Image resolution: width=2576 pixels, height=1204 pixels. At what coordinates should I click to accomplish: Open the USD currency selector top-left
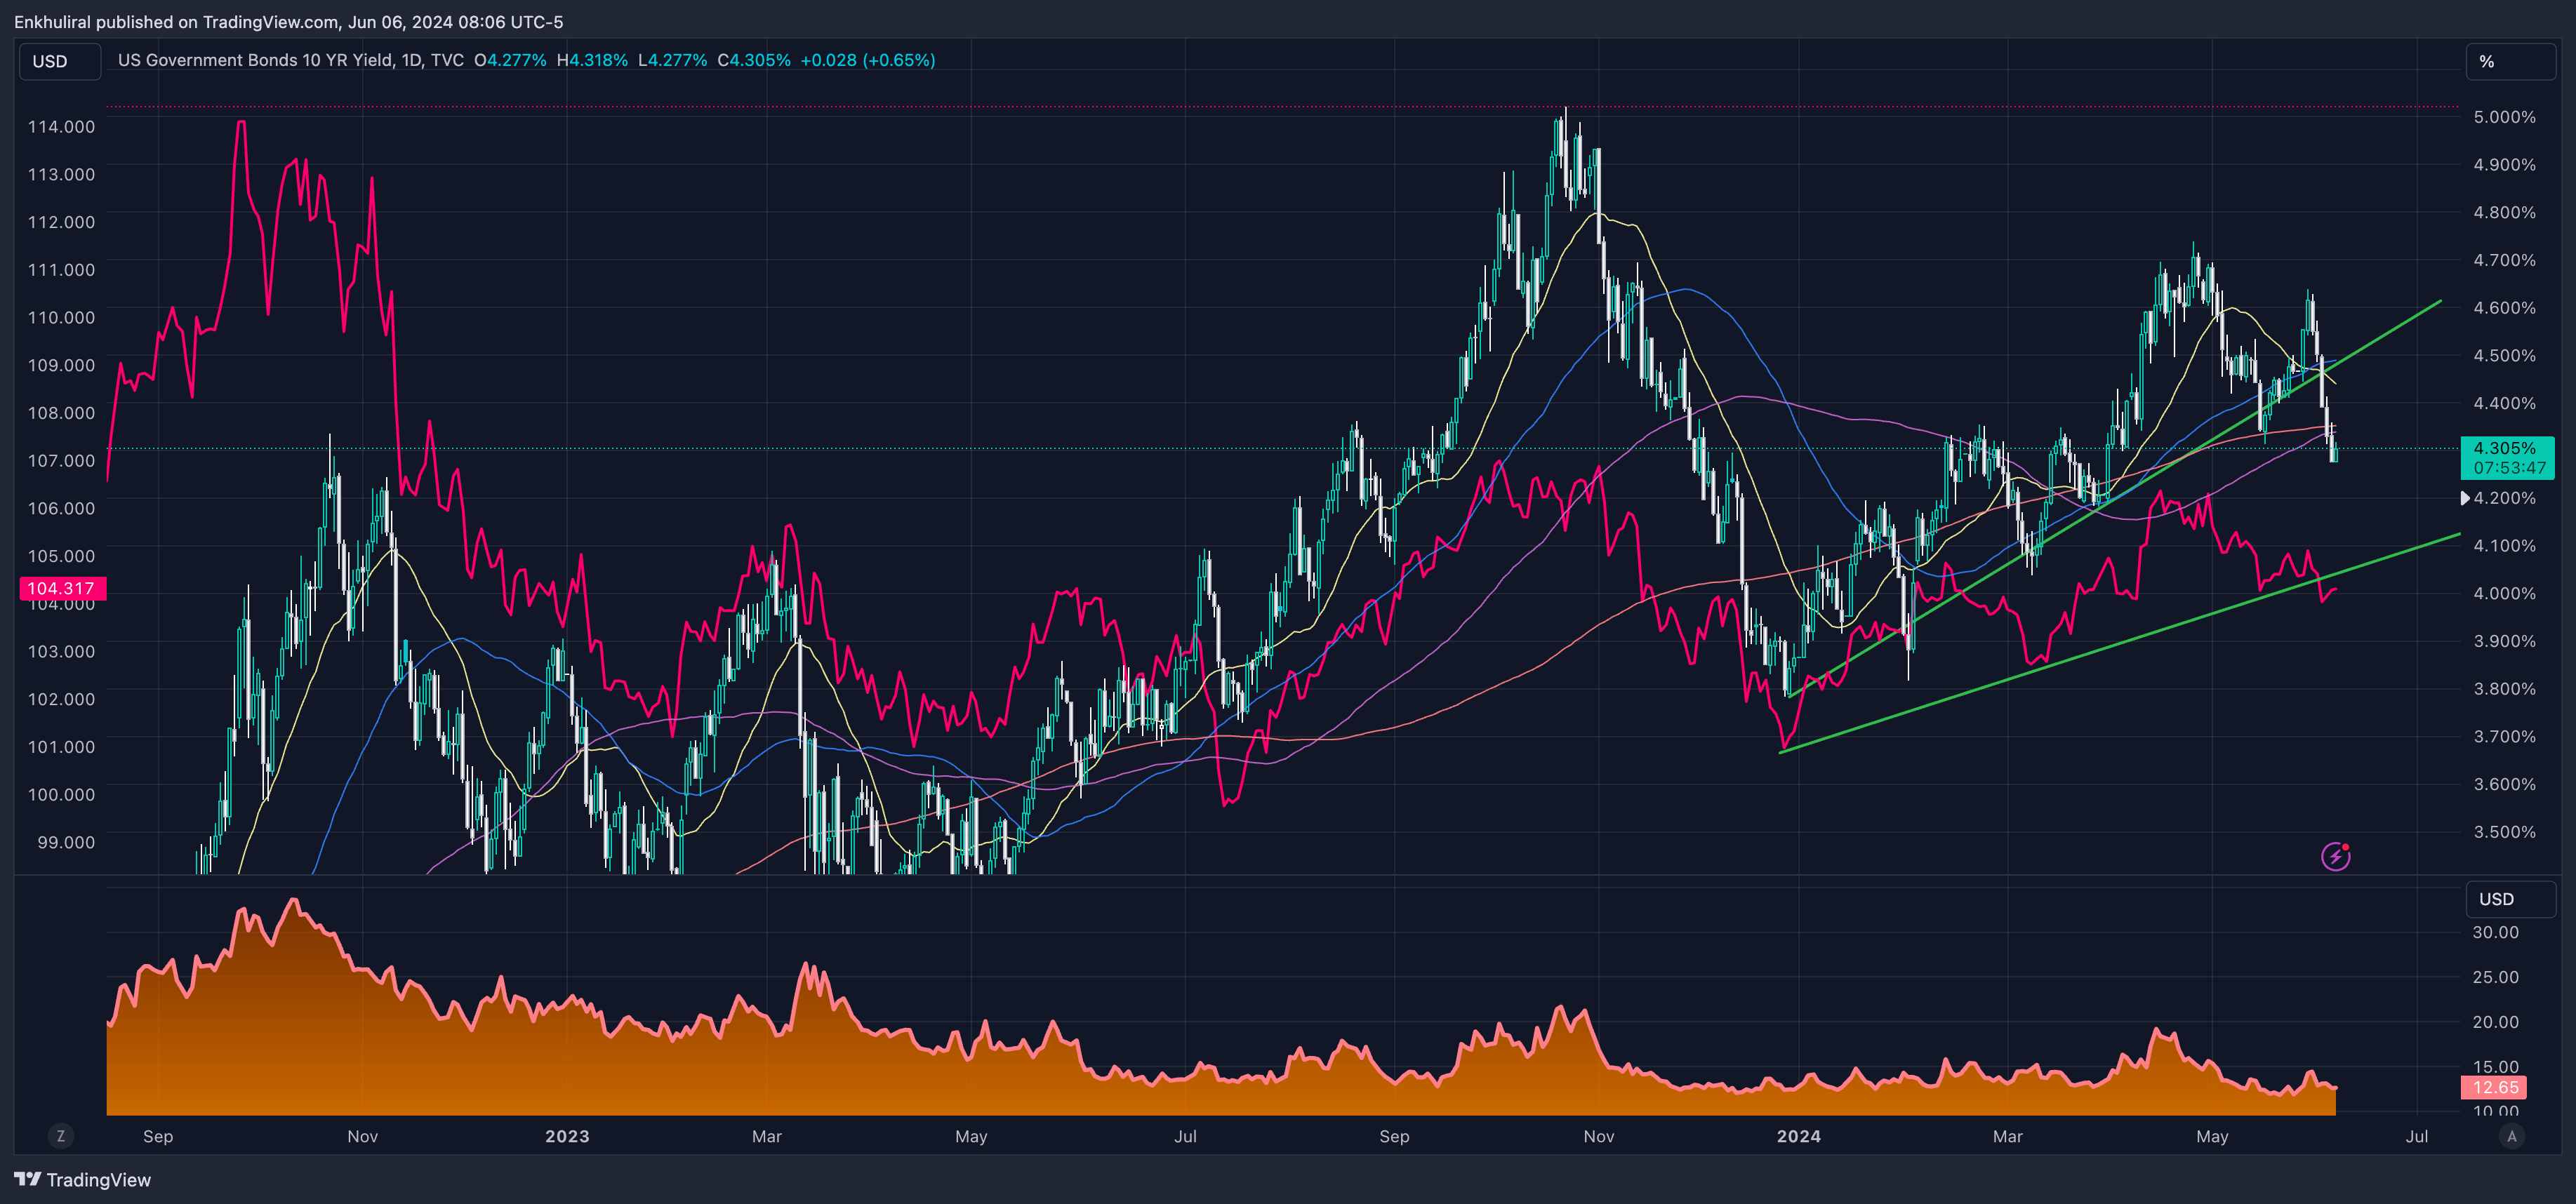(59, 62)
